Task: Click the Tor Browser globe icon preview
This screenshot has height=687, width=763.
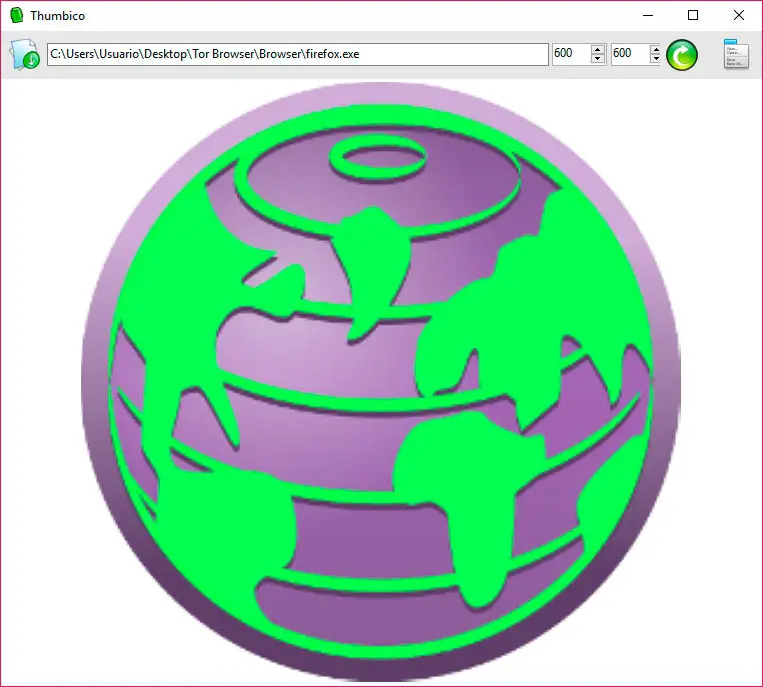Action: 381,382
